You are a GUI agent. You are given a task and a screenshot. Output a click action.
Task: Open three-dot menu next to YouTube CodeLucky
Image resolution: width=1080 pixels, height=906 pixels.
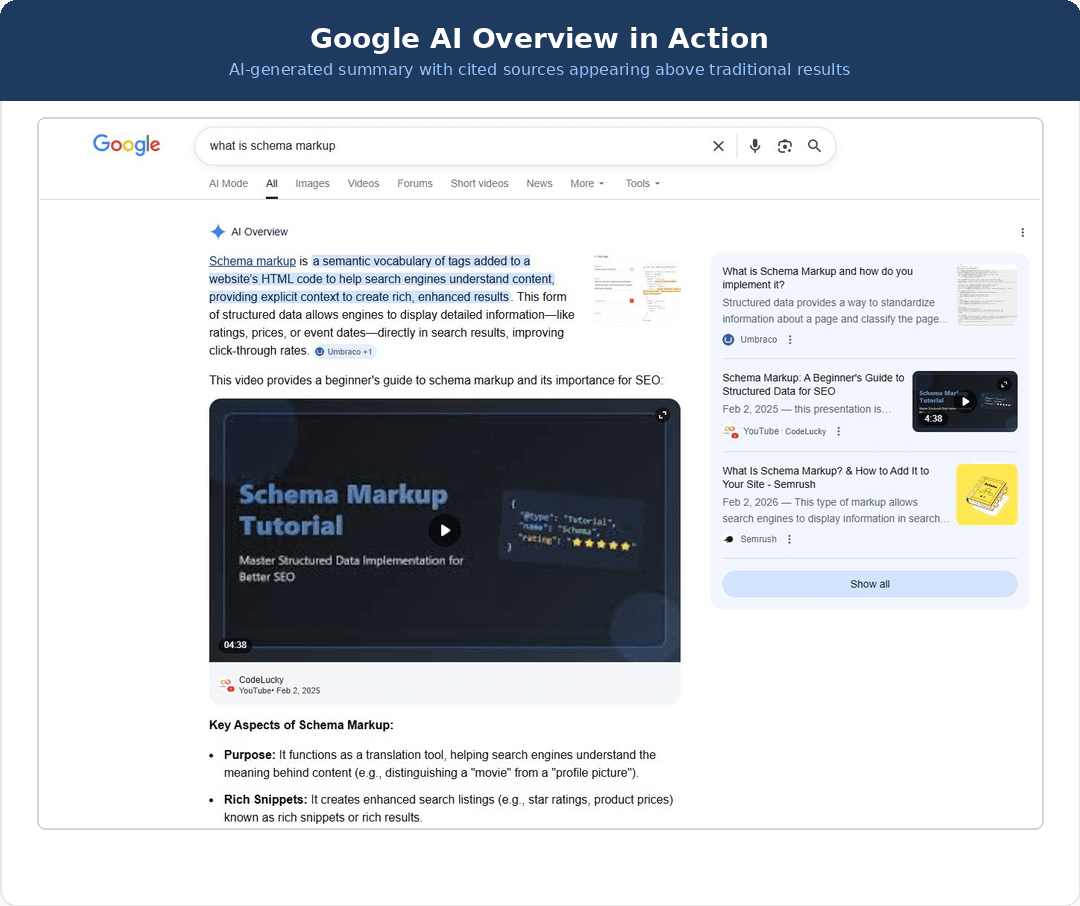tap(838, 431)
